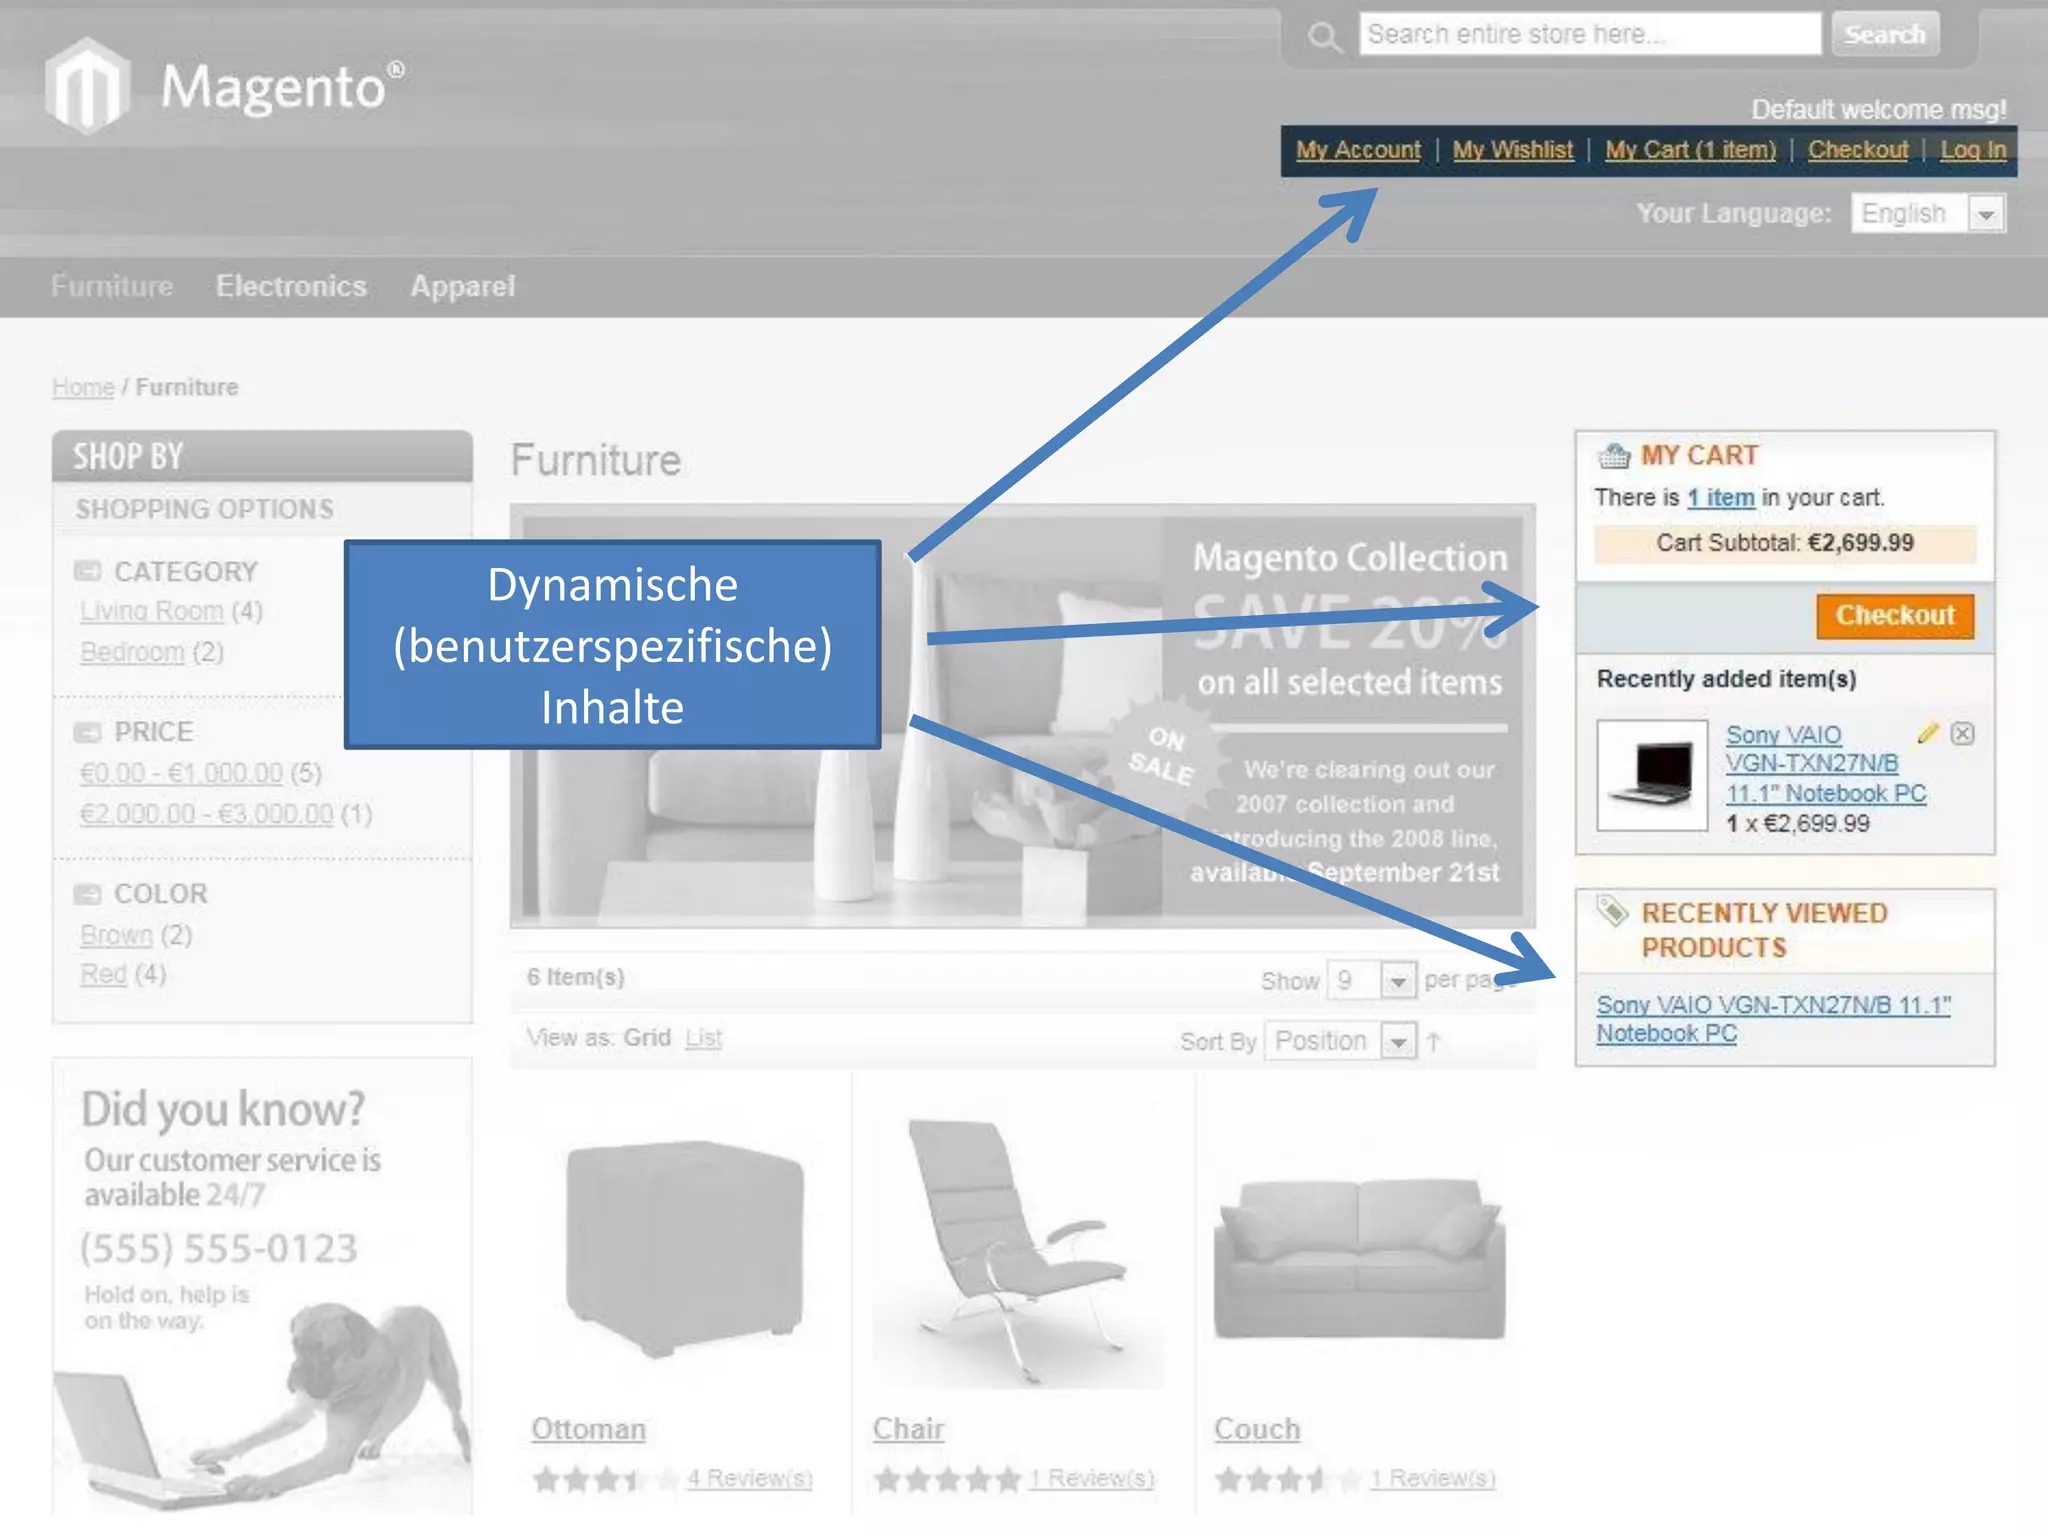Click the Magento logo icon
Screen dimensions: 2048x1536
tap(88, 85)
